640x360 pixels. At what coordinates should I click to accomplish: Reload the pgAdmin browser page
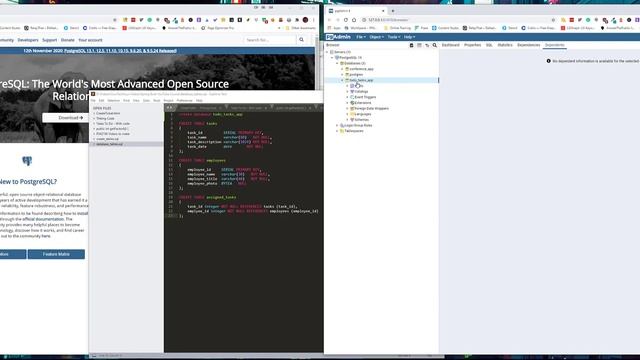point(346,20)
